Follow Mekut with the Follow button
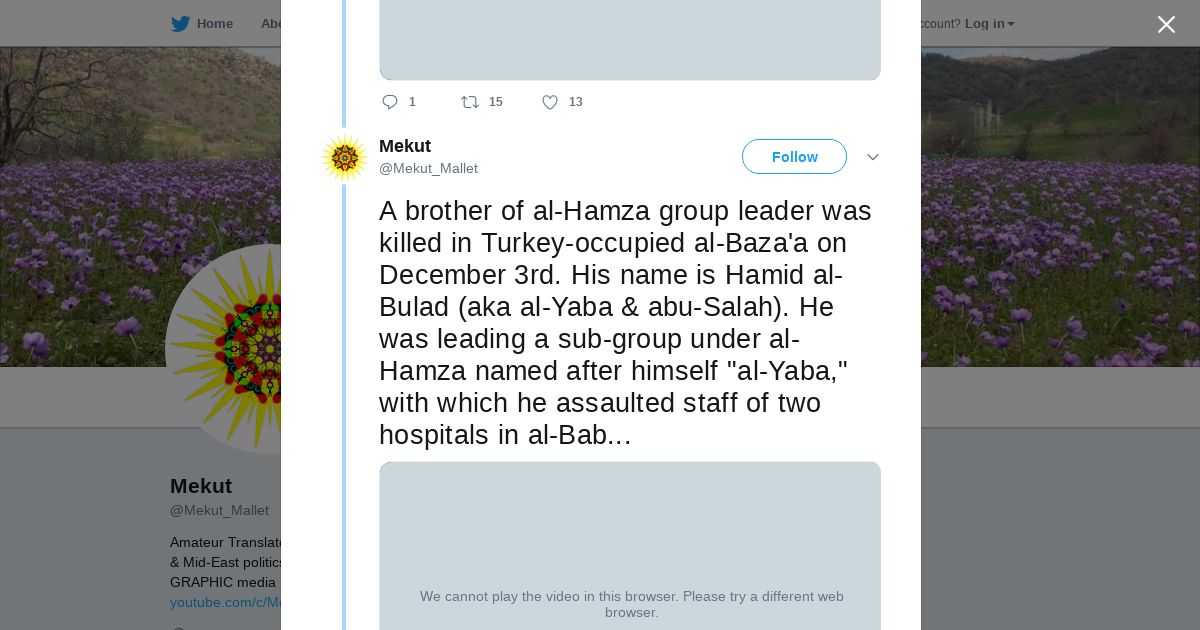 point(794,157)
